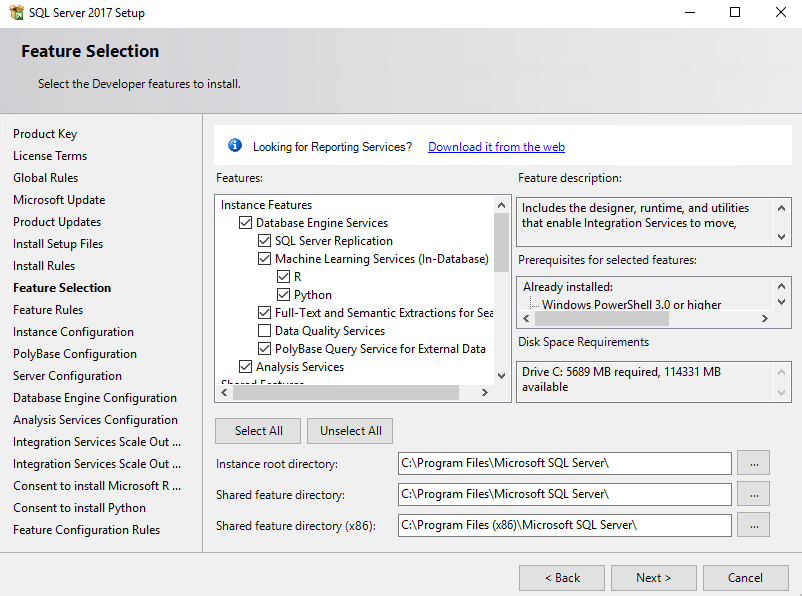Click Consent to install Python step

click(79, 507)
